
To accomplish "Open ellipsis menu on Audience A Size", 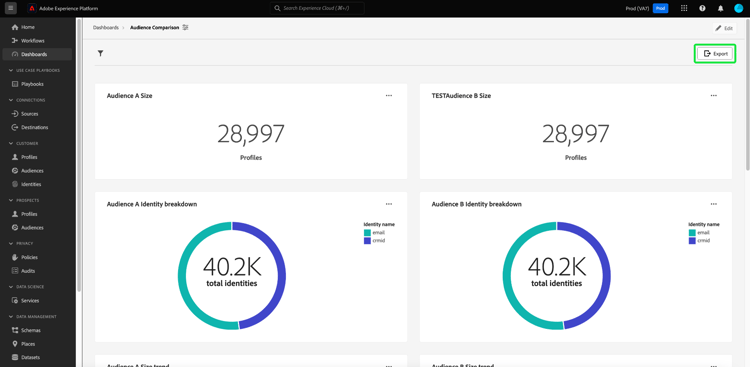I will tap(389, 96).
